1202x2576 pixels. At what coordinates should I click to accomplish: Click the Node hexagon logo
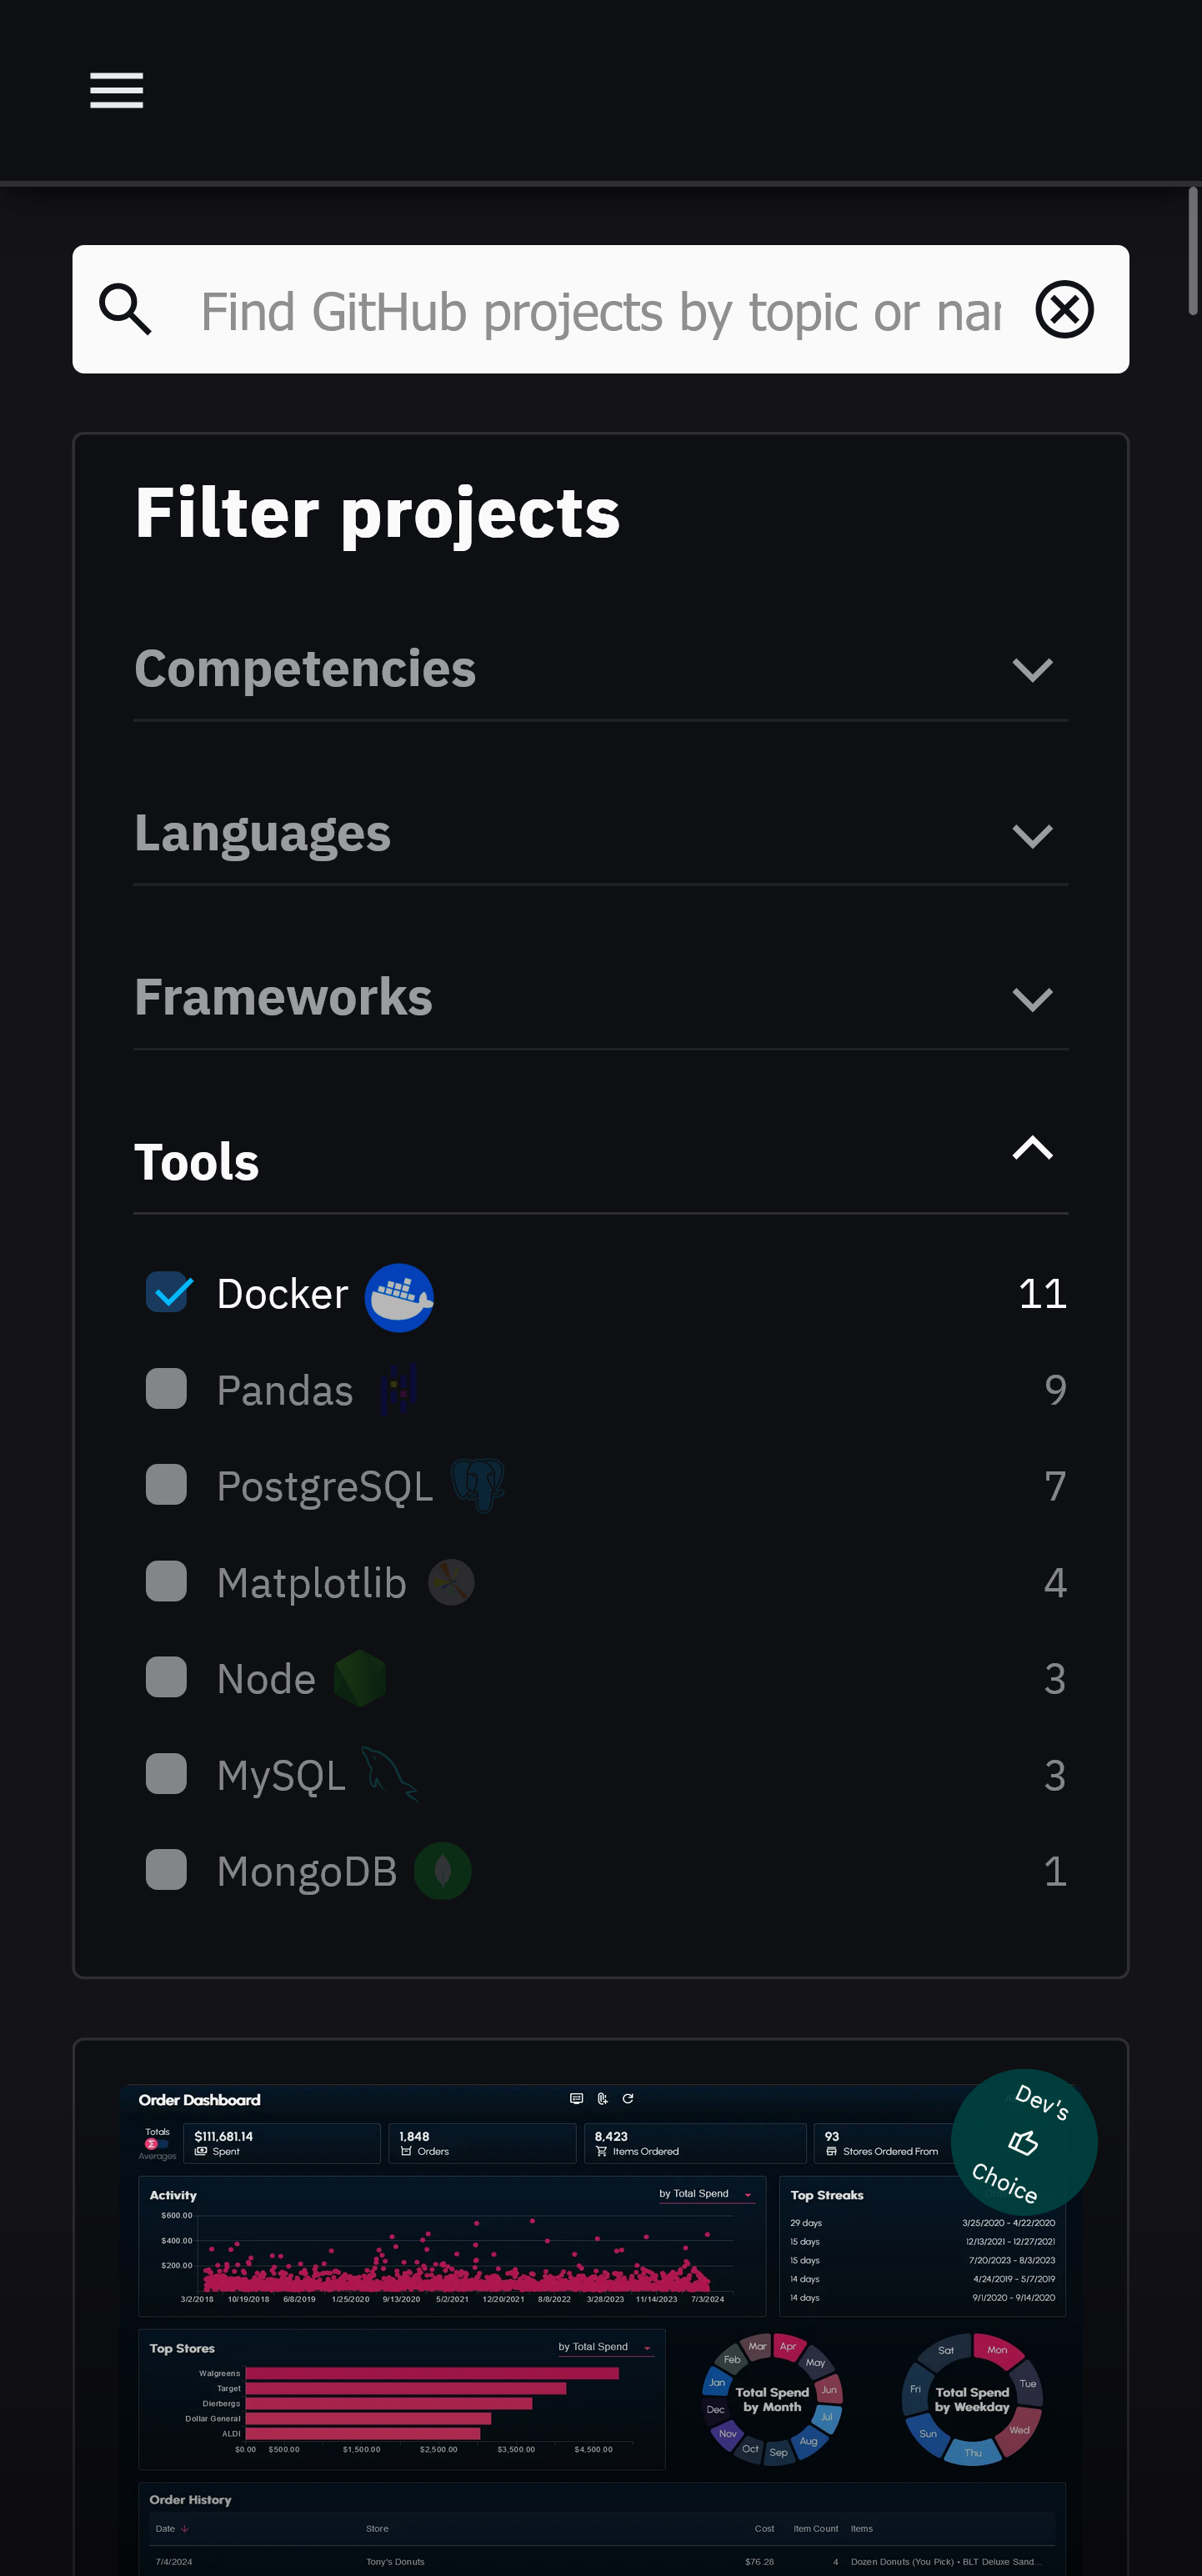[360, 1678]
